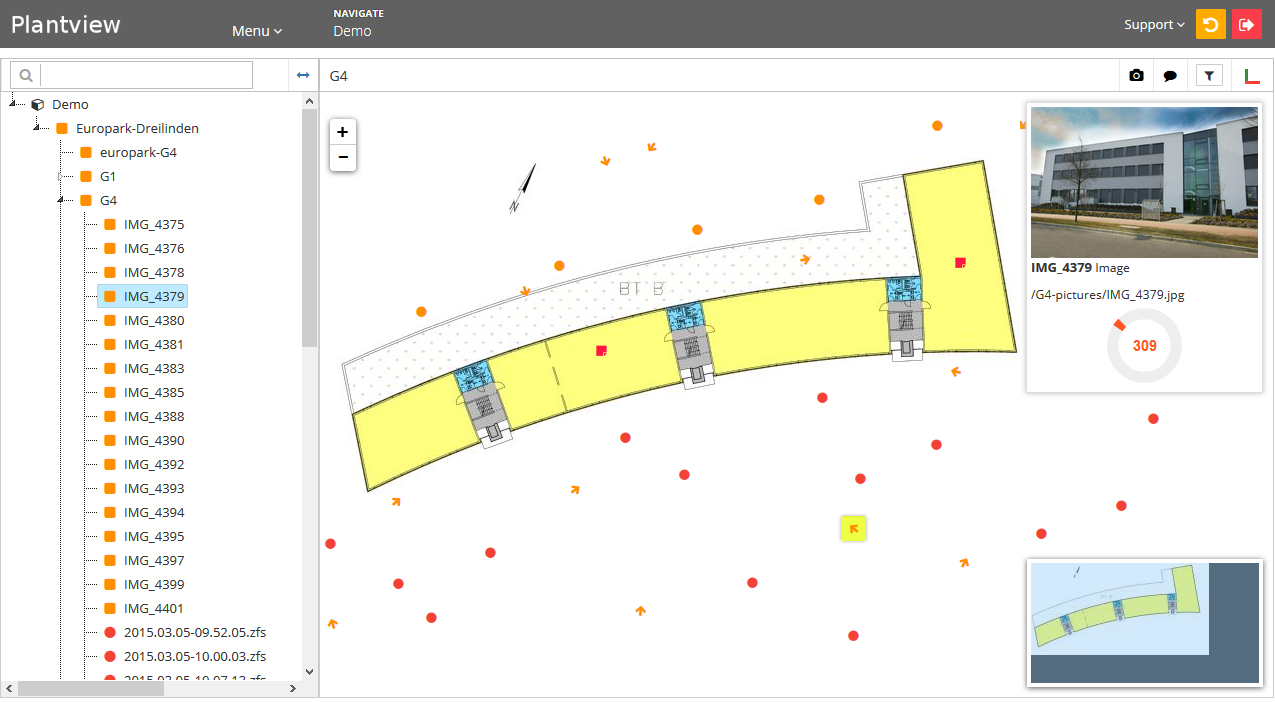This screenshot has width=1275, height=702.
Task: Click the camera snapshot icon
Action: pyautogui.click(x=1136, y=76)
